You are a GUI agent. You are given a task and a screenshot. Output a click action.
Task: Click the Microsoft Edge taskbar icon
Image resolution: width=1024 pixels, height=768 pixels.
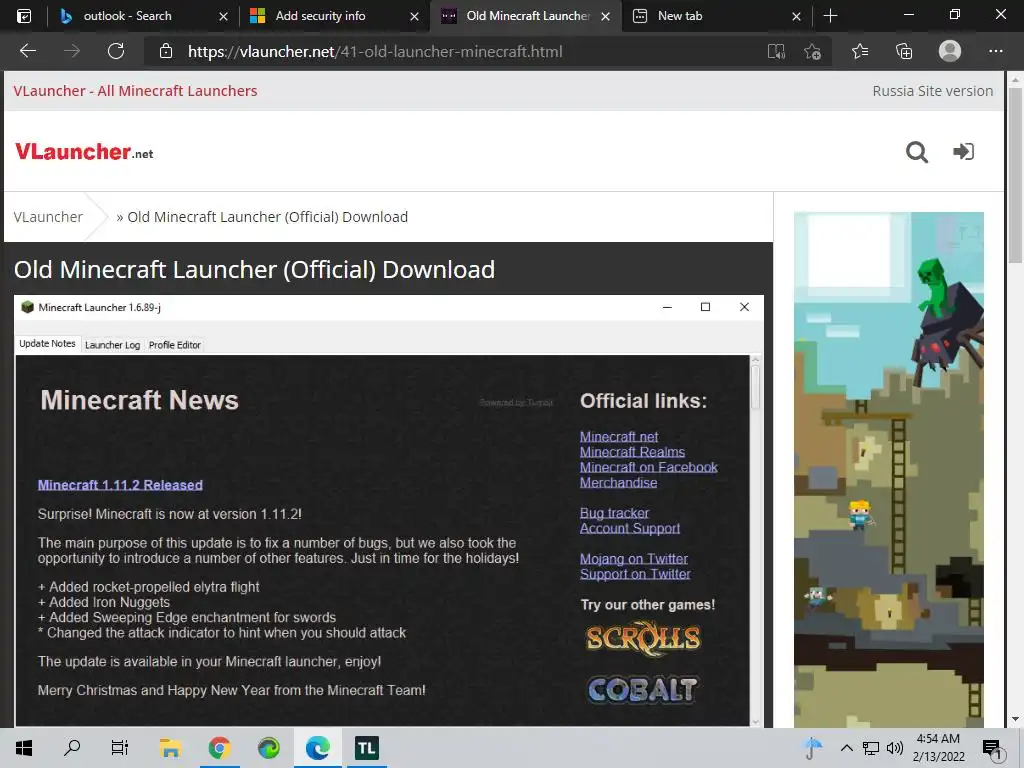click(x=317, y=748)
